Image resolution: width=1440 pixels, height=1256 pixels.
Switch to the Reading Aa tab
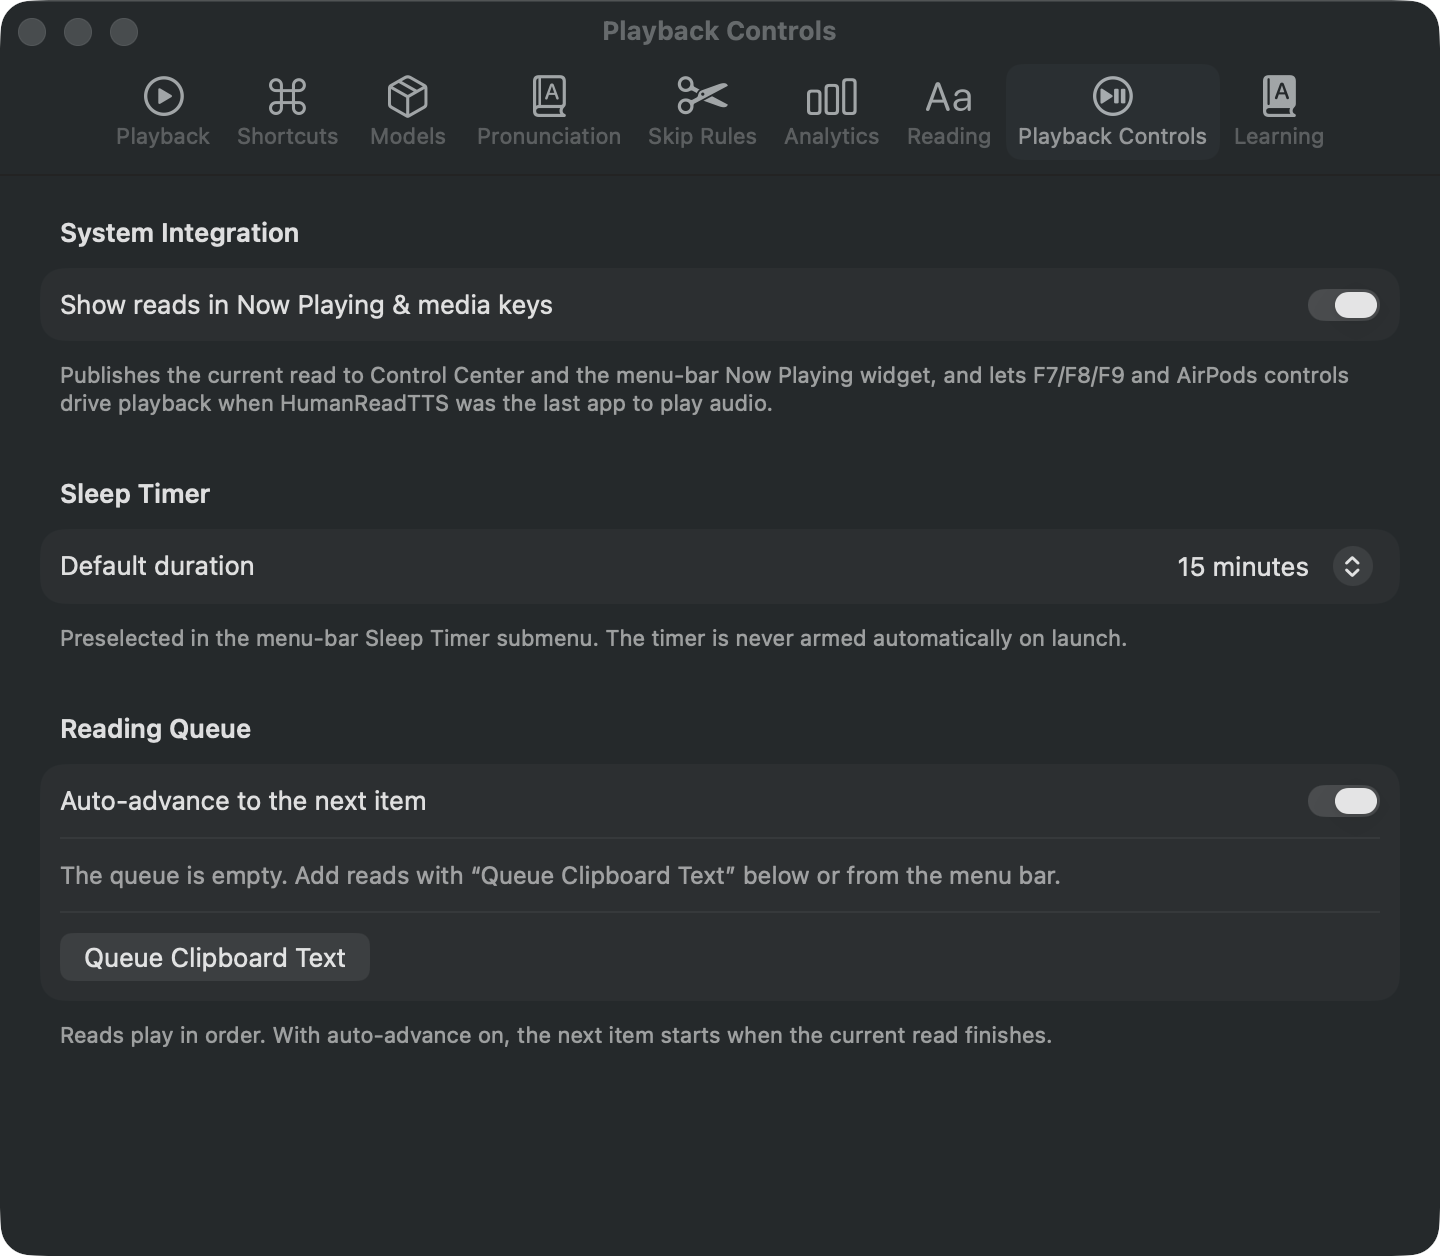click(948, 112)
